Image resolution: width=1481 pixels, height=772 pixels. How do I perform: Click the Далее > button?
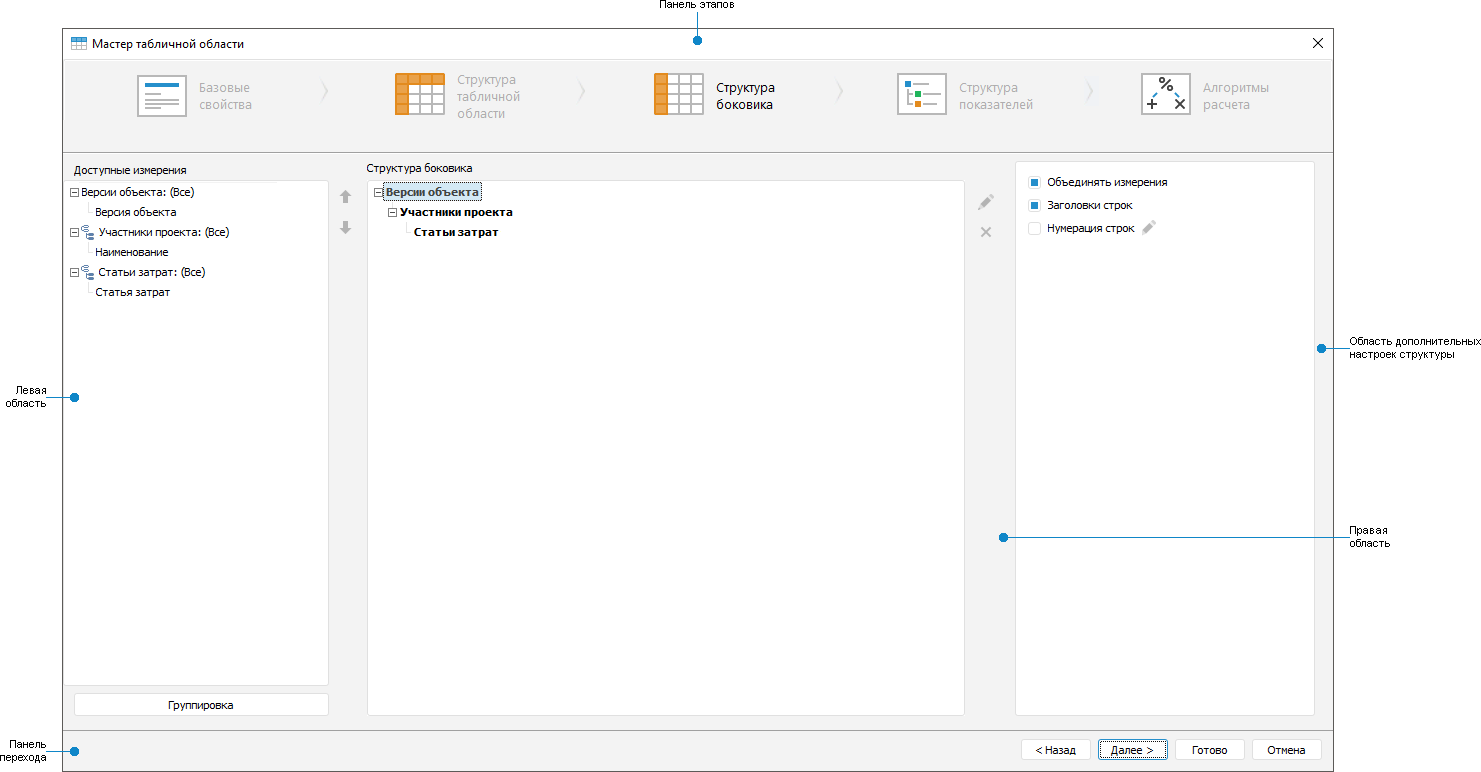pyautogui.click(x=1132, y=750)
